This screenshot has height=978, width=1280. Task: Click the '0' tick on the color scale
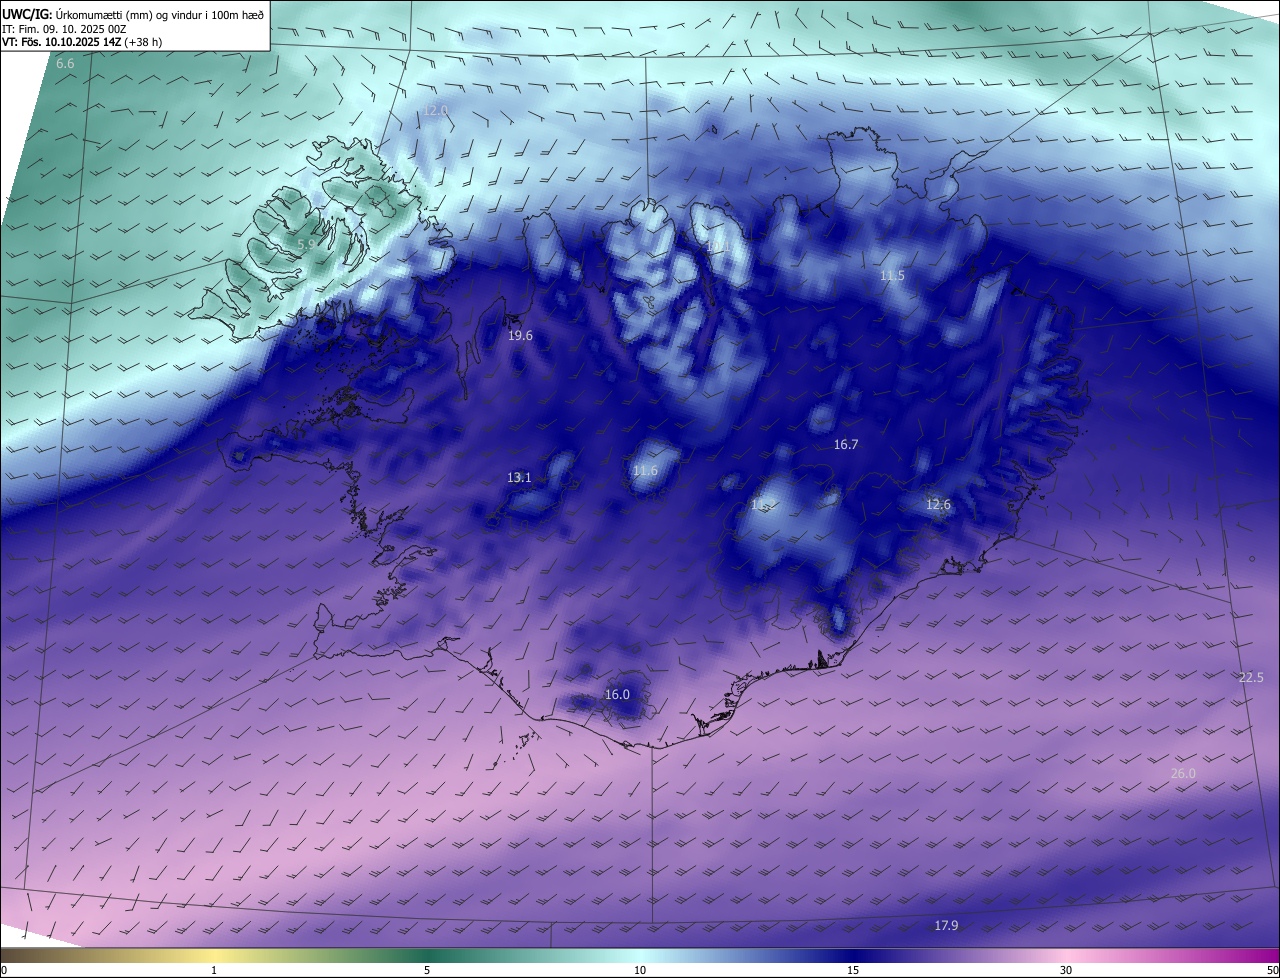click(3, 970)
